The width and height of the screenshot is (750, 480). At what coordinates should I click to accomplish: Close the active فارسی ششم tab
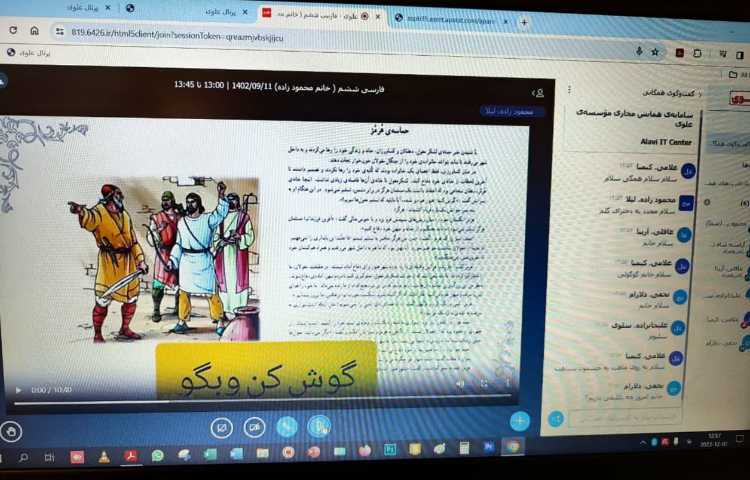tap(378, 17)
